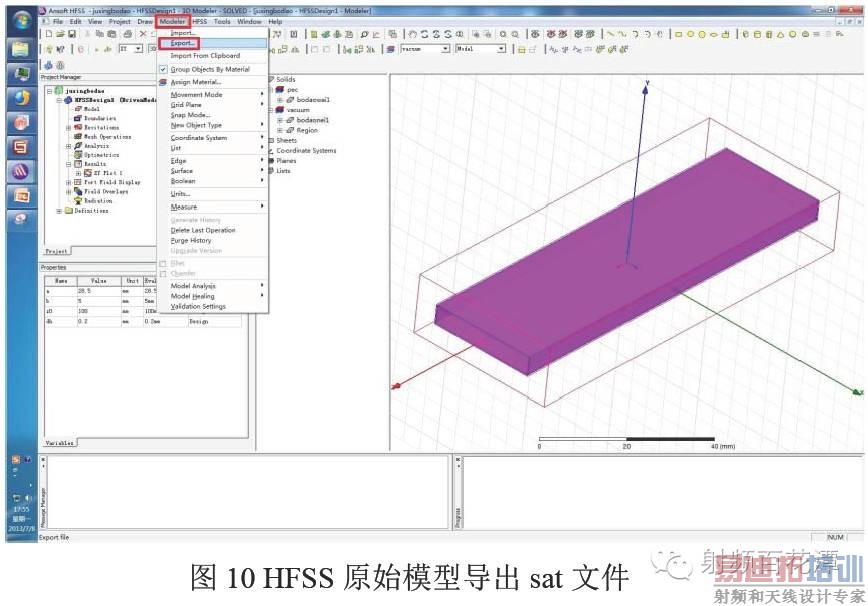Viewport: 868px width, 606px height.
Task: Click the New project toolbar icon
Action: point(49,34)
